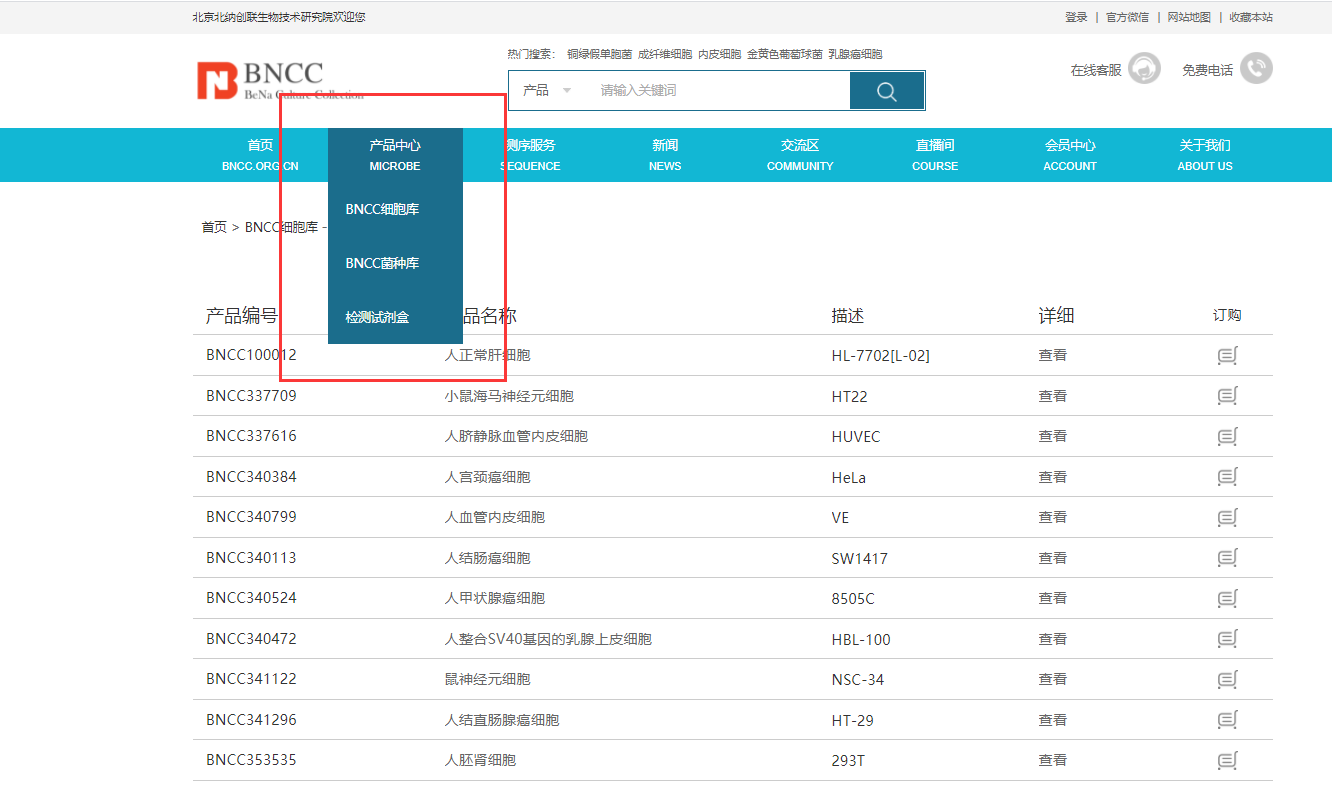Click cart icon for HT-29 row

[1228, 720]
